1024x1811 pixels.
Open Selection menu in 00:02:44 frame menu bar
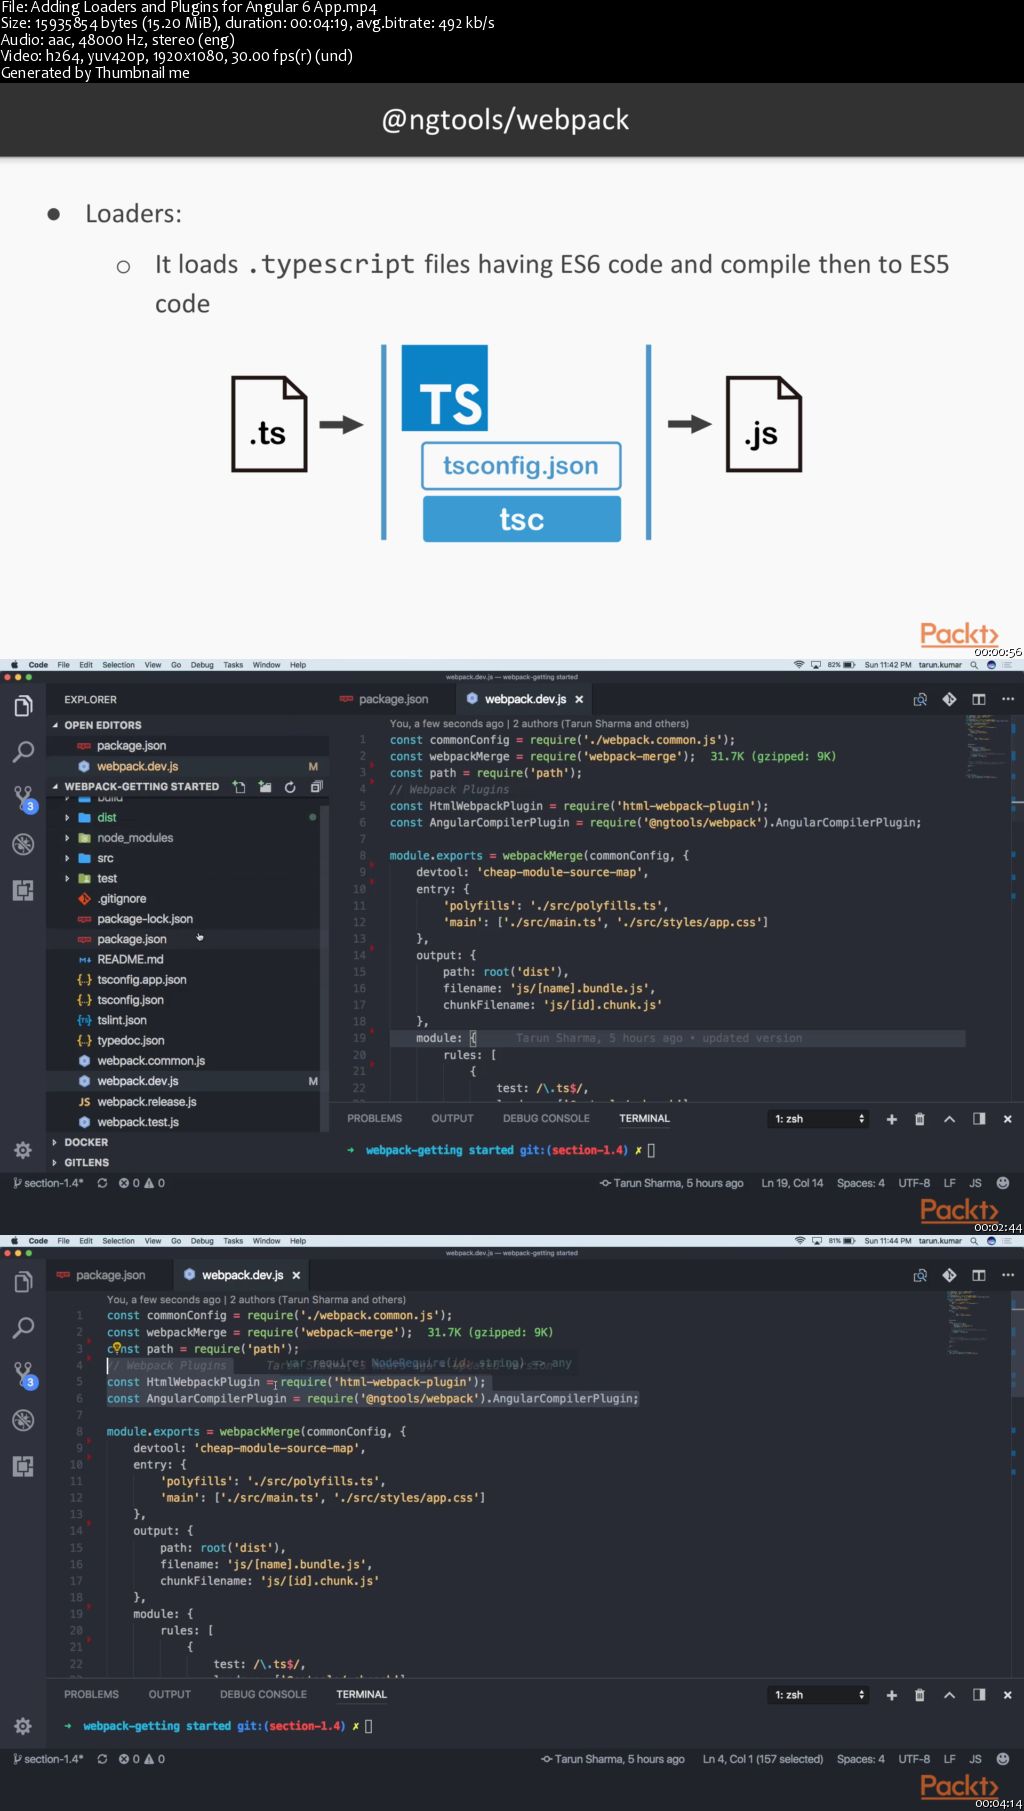coord(118,665)
